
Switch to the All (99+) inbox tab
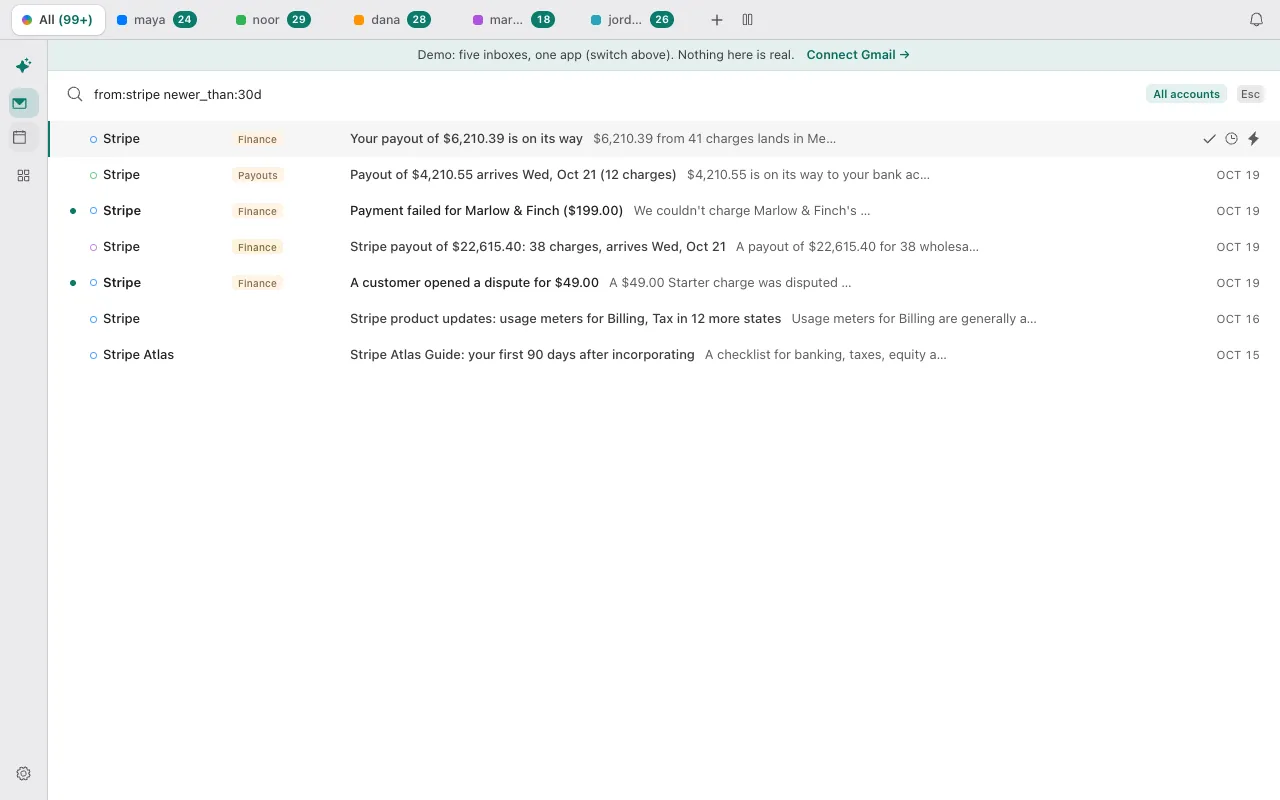pyautogui.click(x=57, y=20)
